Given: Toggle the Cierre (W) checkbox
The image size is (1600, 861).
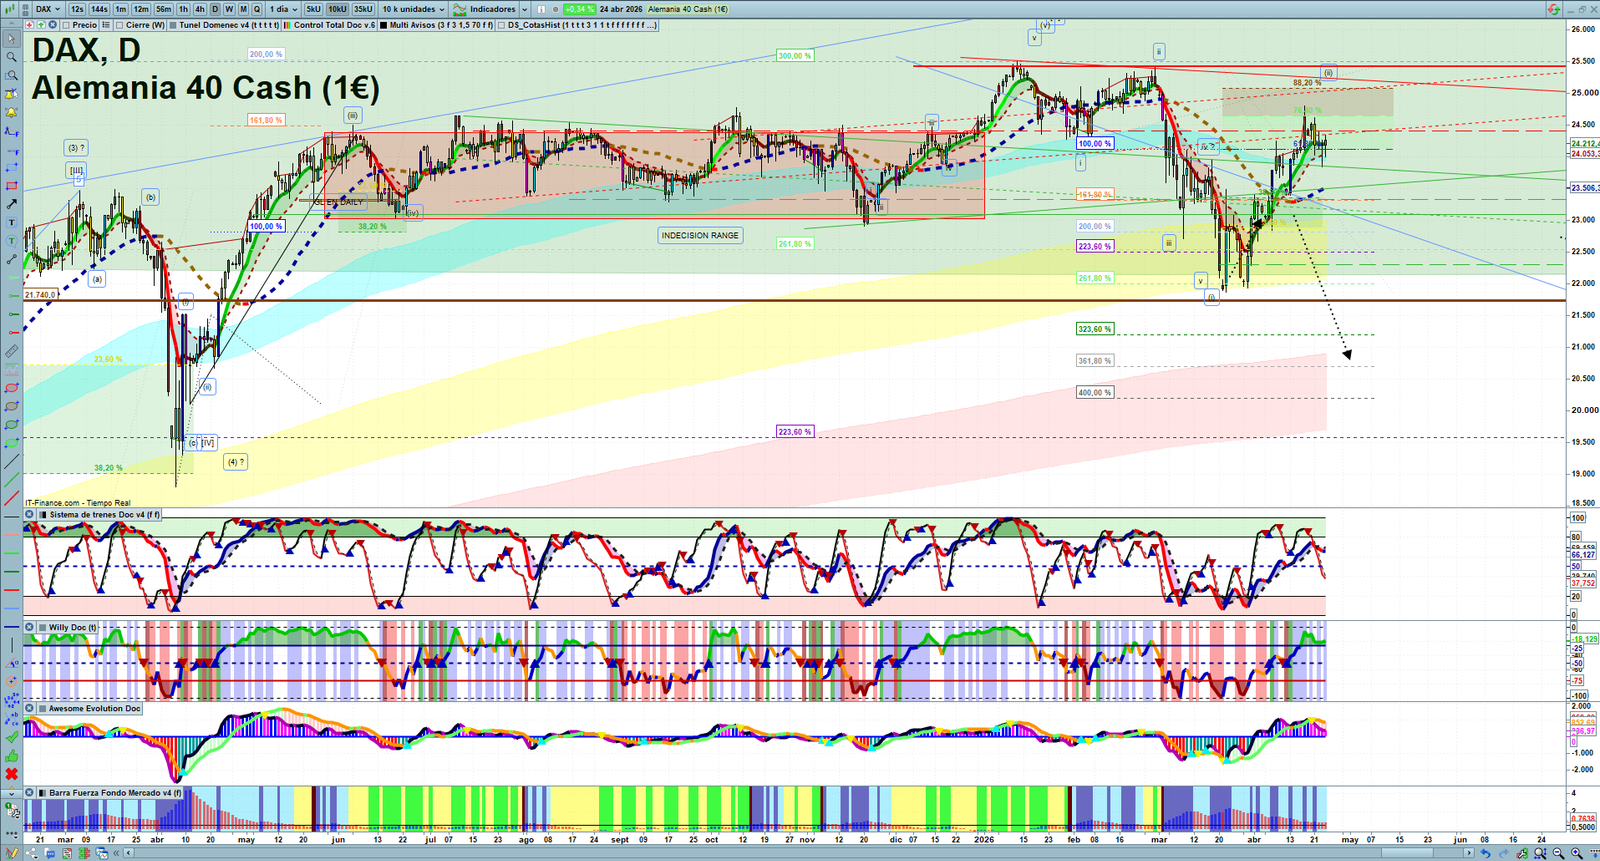Looking at the screenshot, I should 120,25.
